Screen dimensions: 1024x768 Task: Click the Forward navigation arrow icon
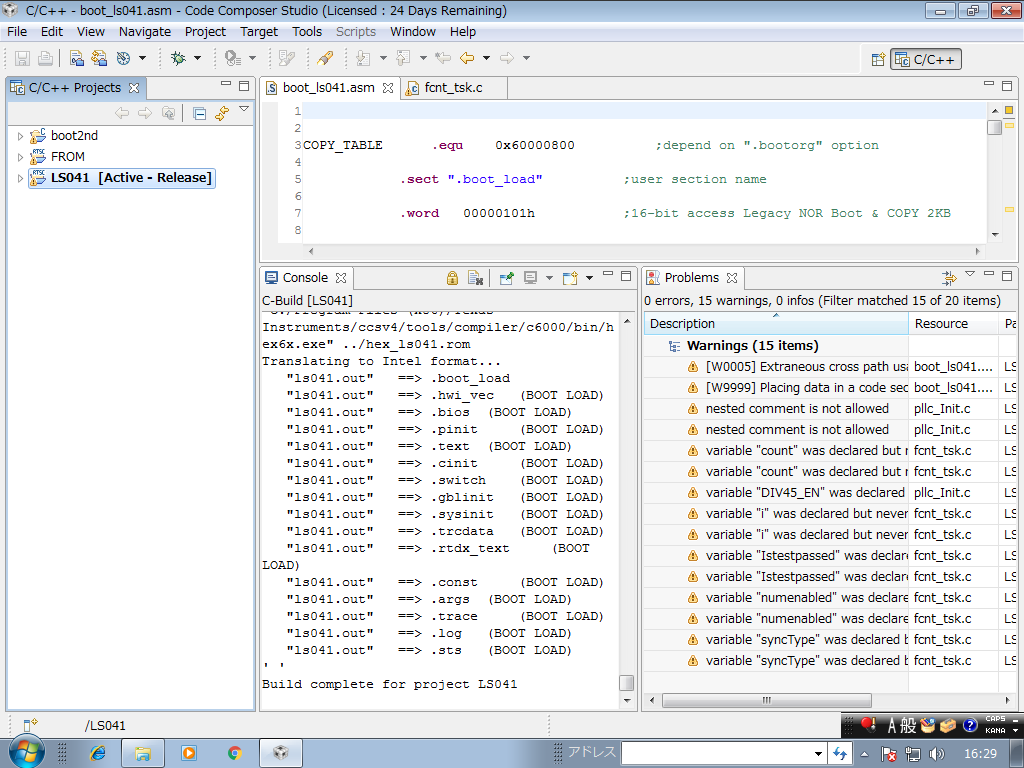[x=506, y=58]
